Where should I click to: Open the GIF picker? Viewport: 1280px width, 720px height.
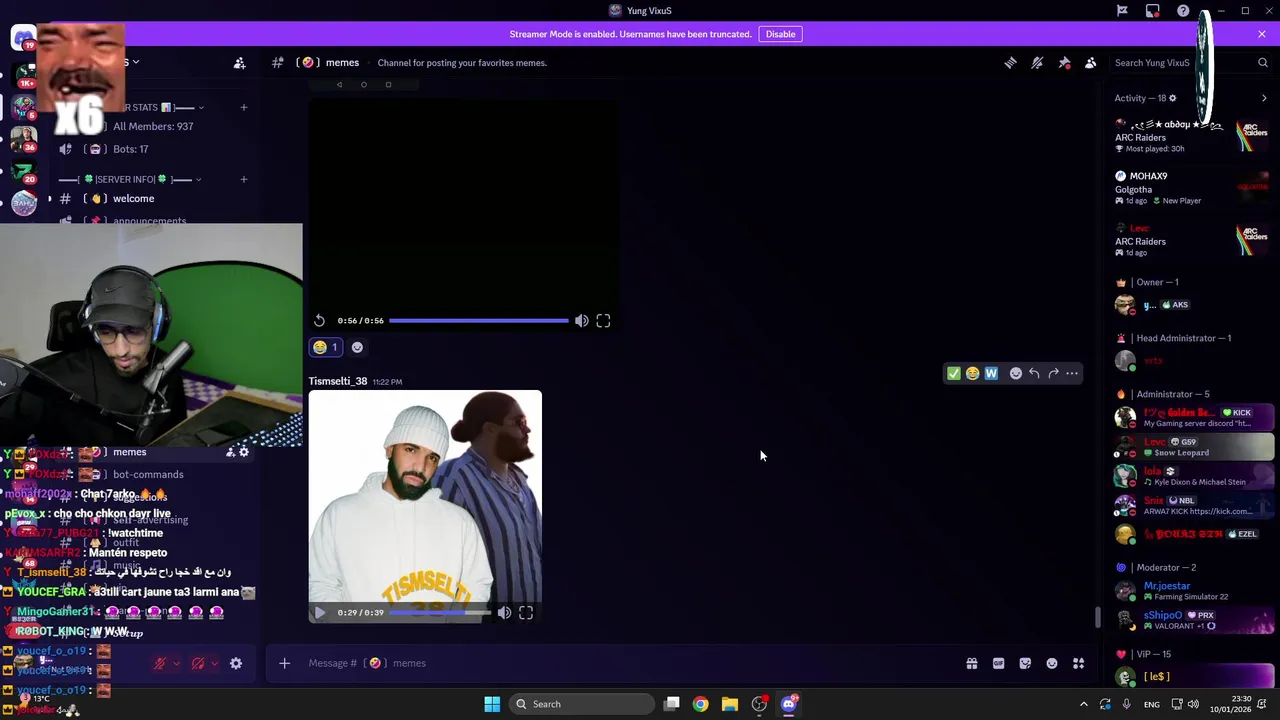point(998,663)
